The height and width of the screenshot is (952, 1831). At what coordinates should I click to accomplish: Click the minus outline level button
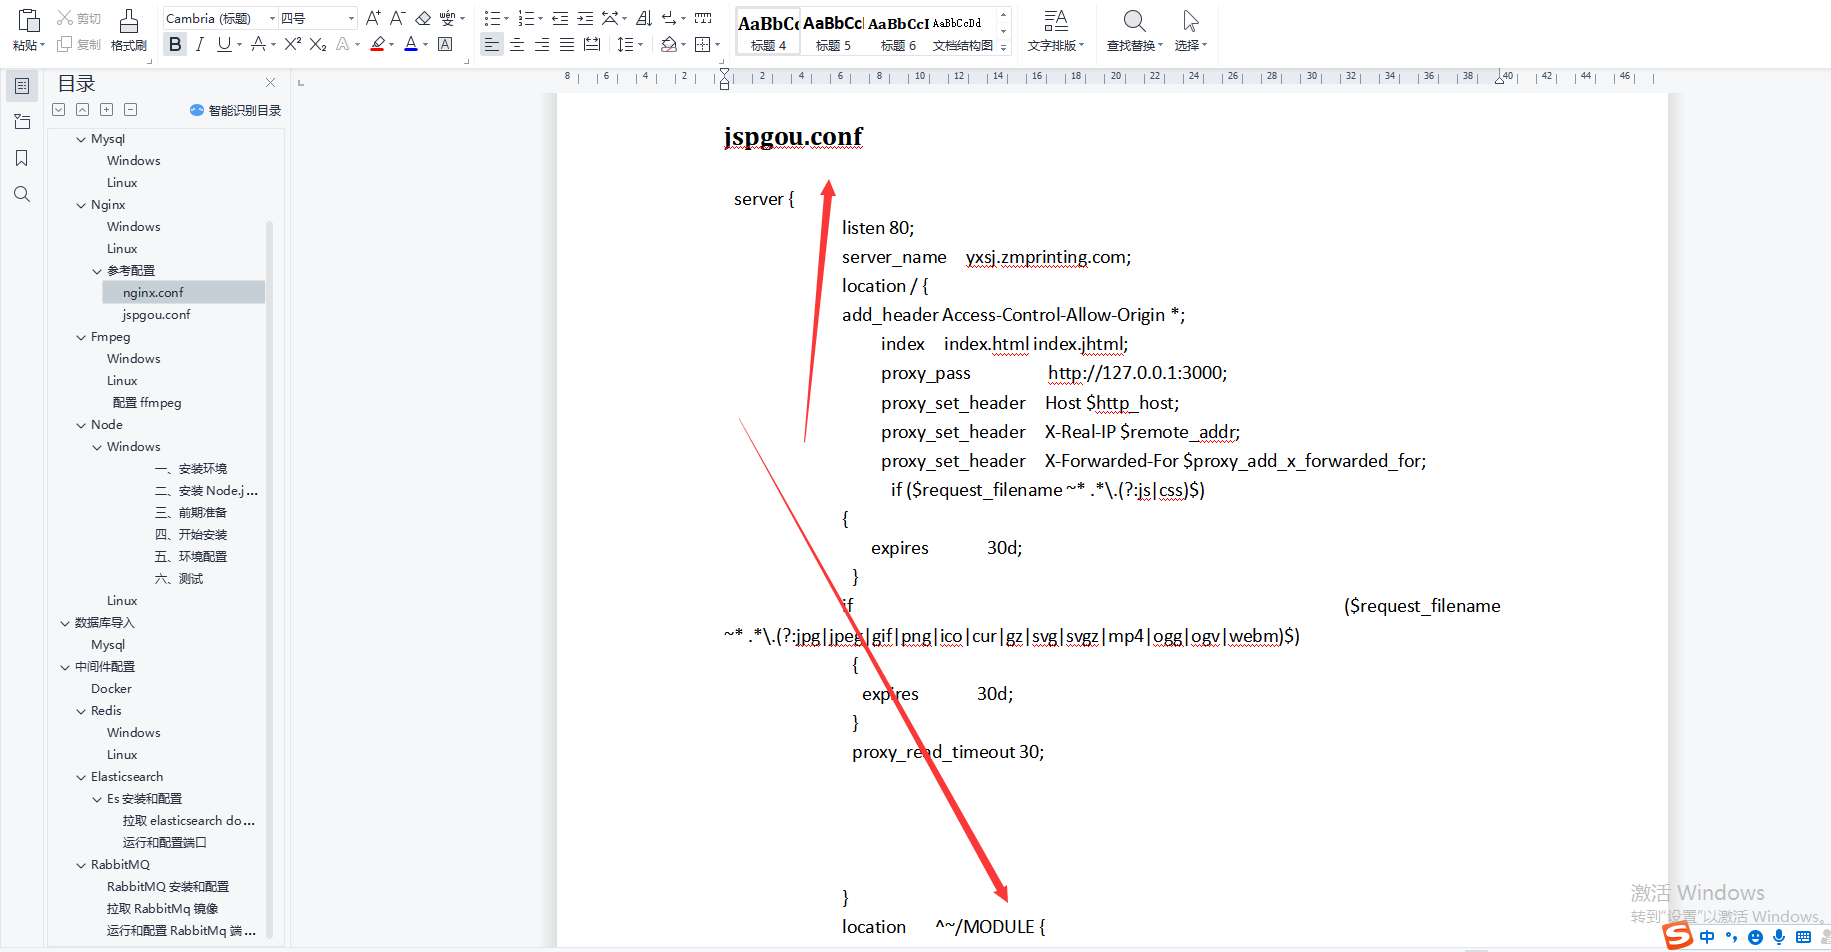coord(131,110)
